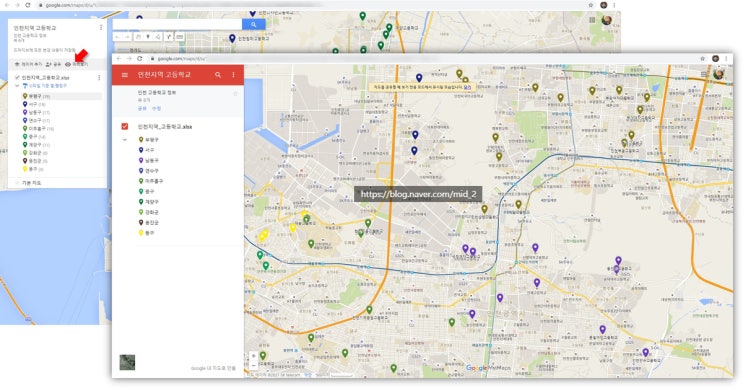Click 공유 link in the preview side panel

[x=142, y=108]
